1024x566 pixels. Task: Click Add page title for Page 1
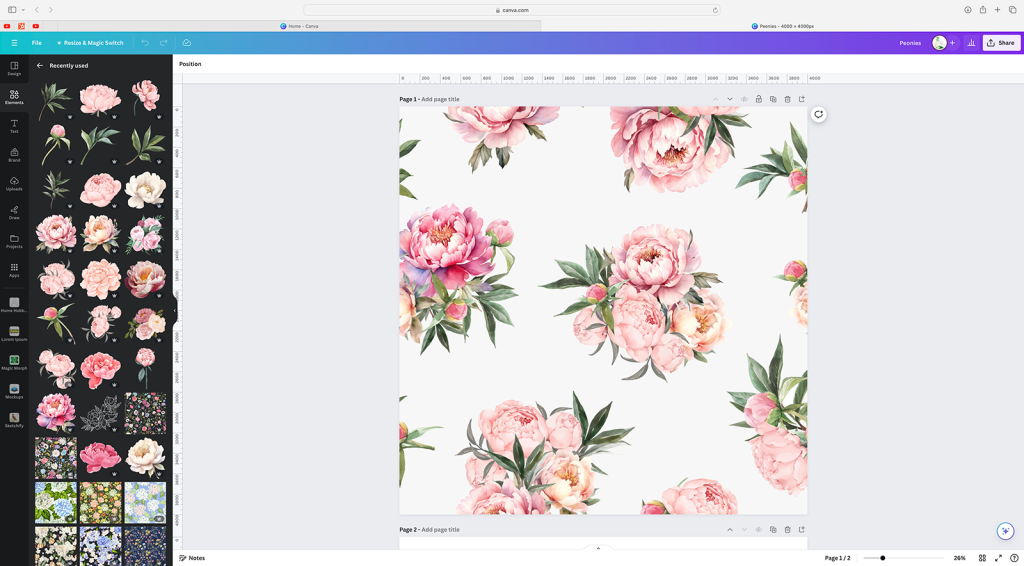point(440,99)
